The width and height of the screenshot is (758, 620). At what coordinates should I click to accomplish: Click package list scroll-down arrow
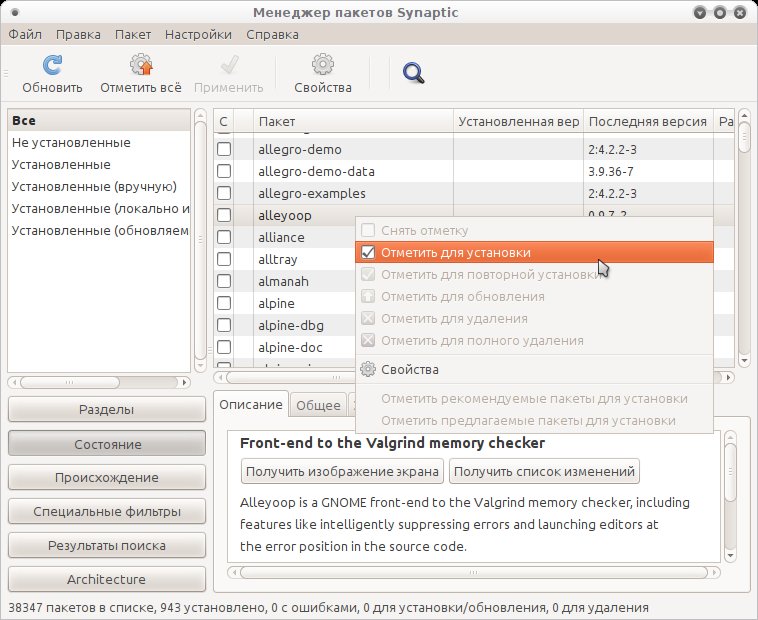[x=744, y=360]
